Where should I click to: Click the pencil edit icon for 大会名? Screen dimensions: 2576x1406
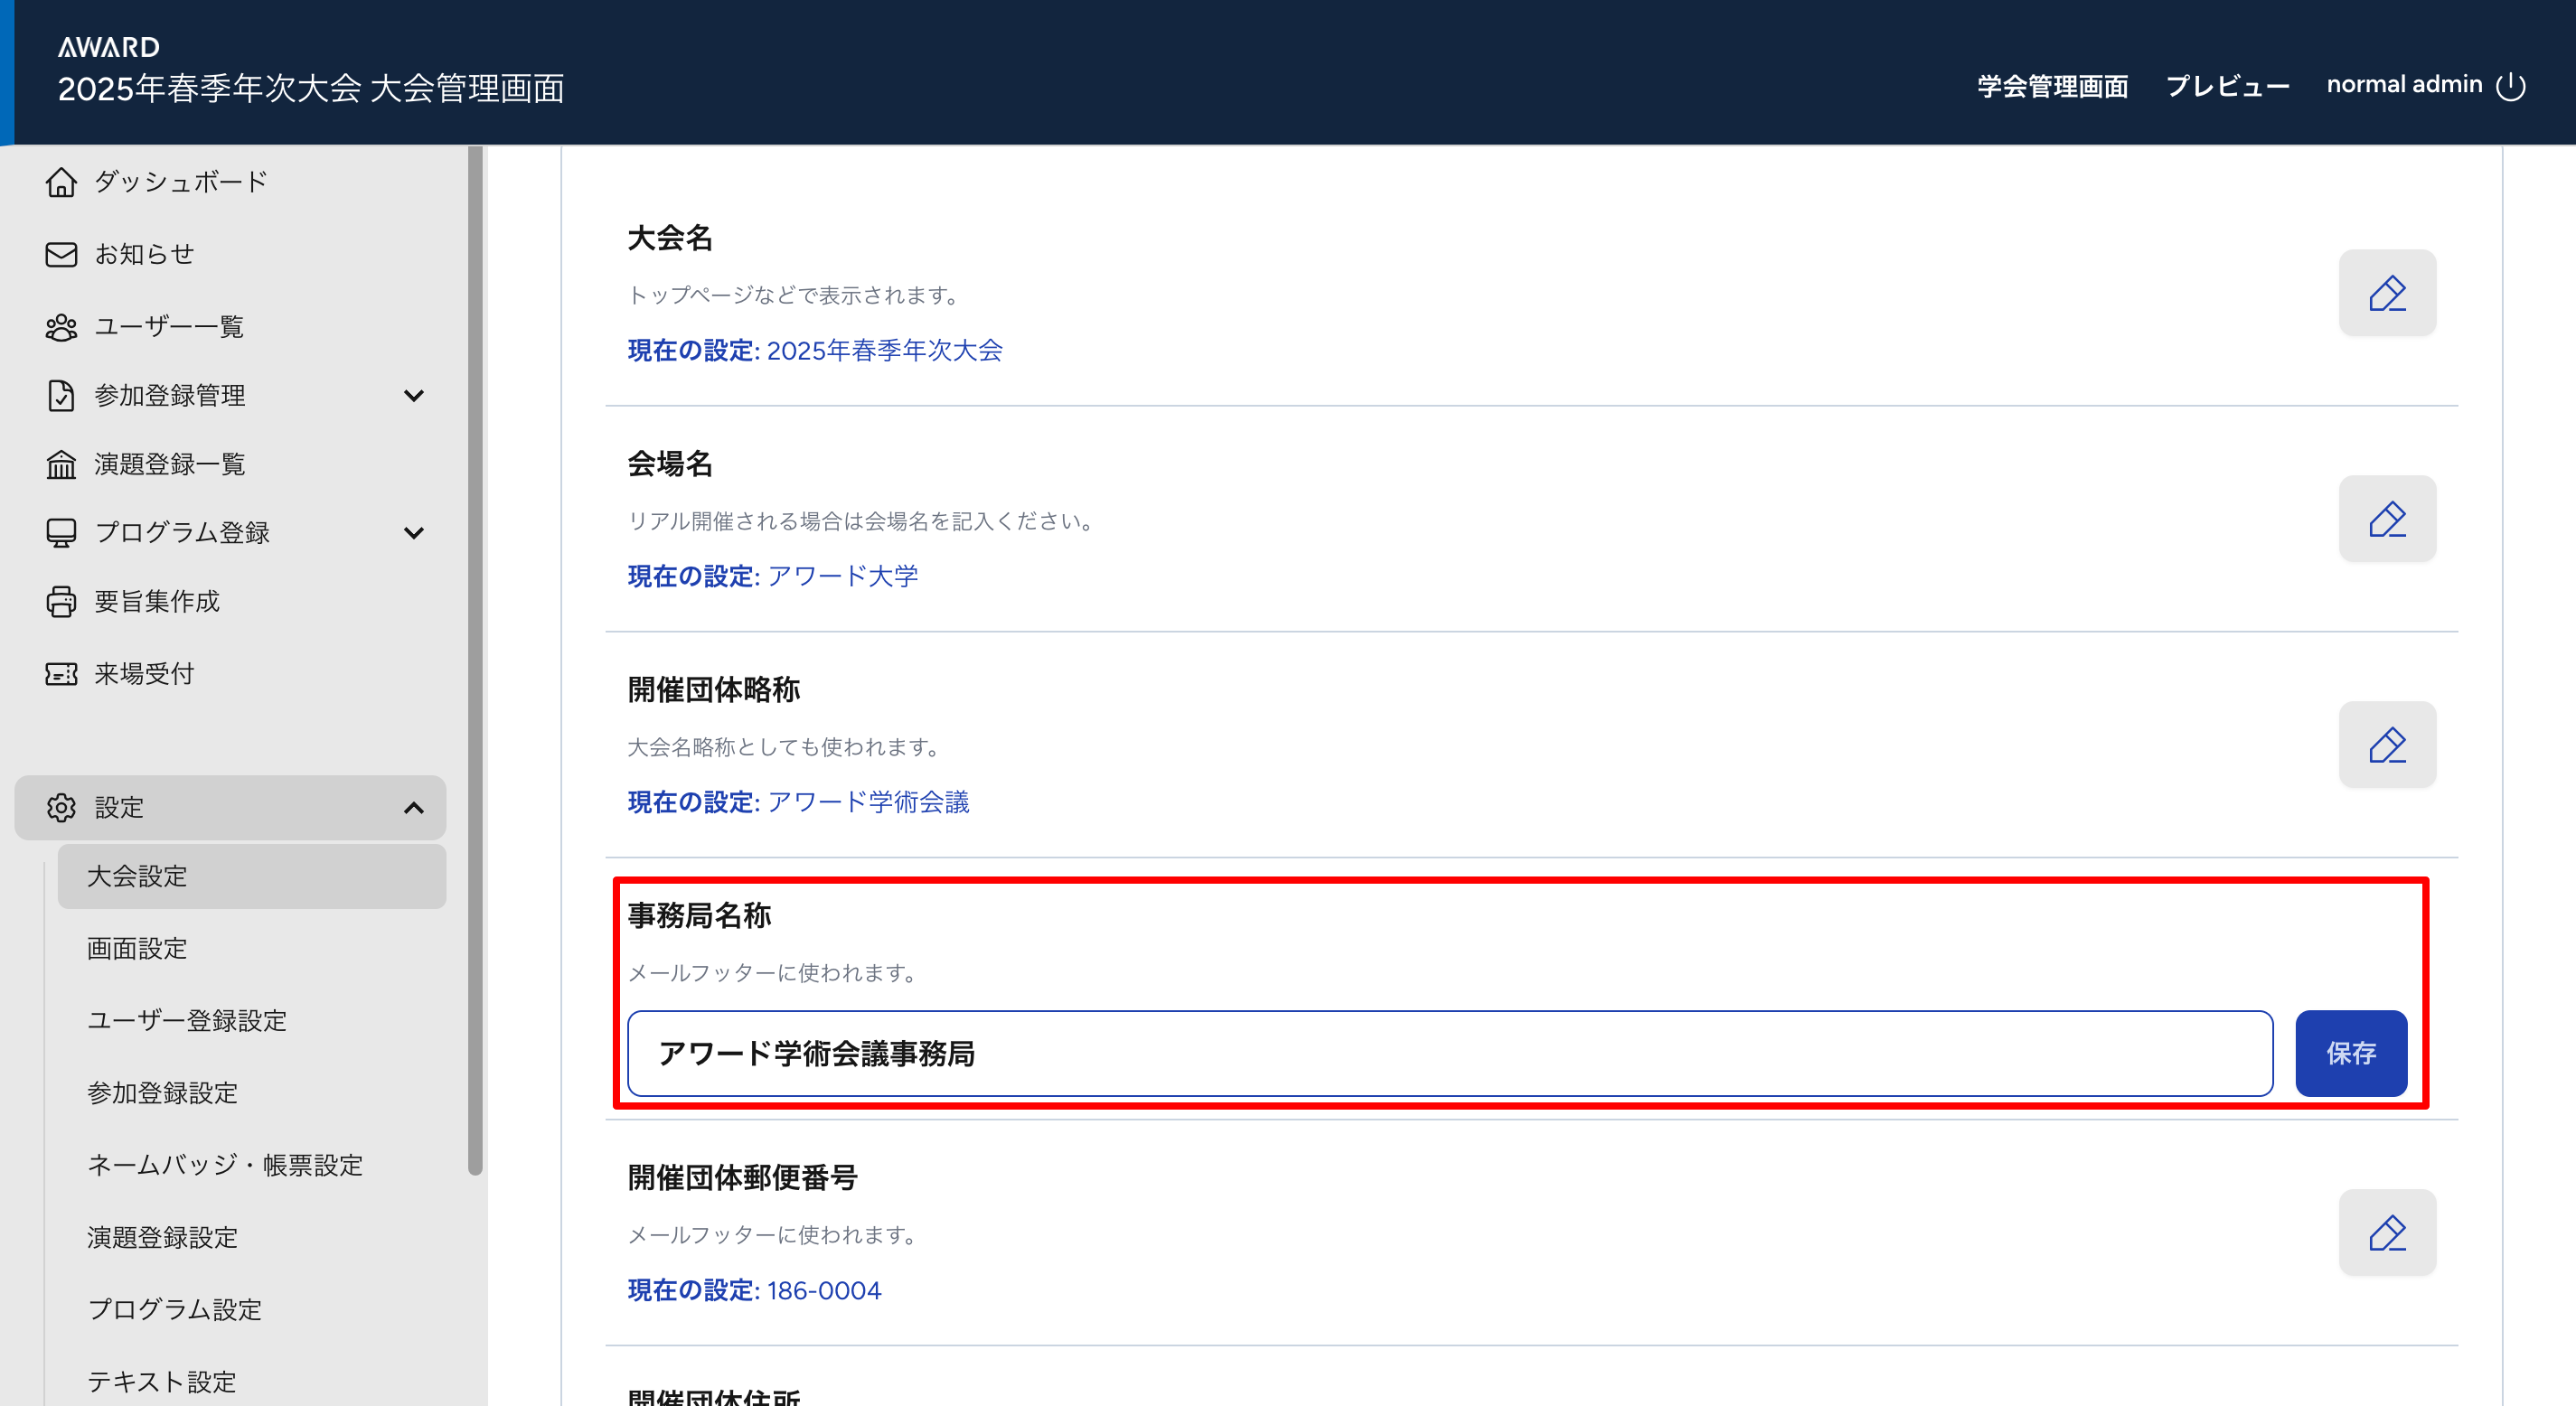(2386, 293)
